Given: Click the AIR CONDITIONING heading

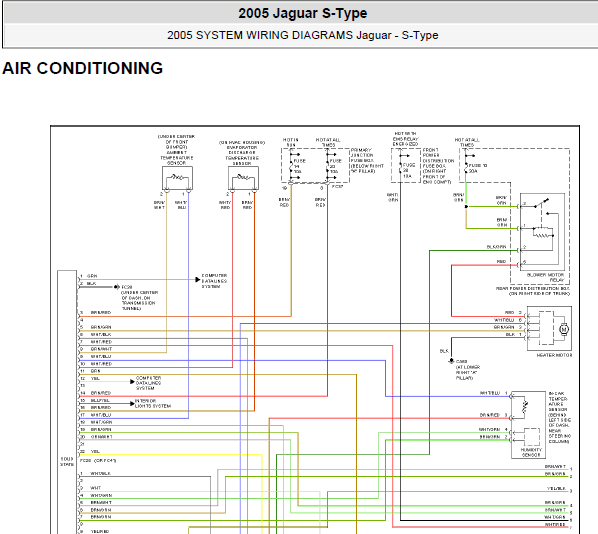Looking at the screenshot, I should [83, 68].
